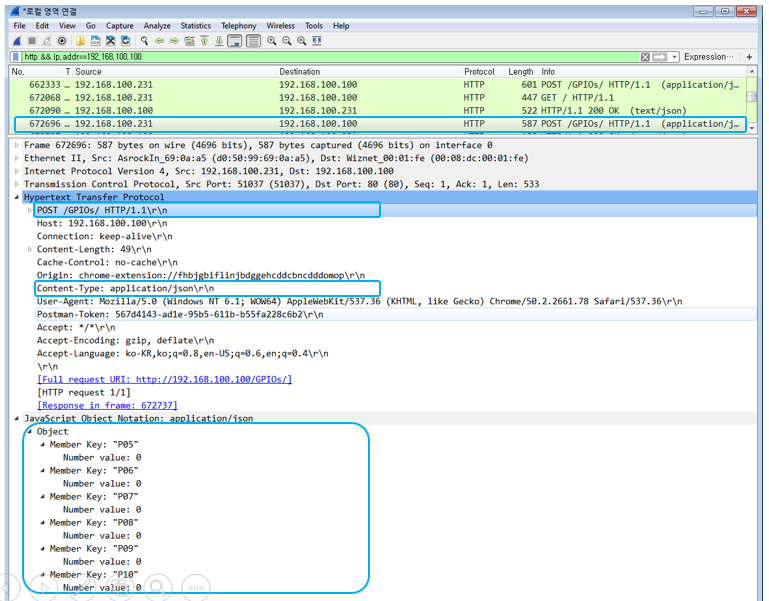The image size is (769, 601).
Task: Sort by the Length column header
Action: [x=523, y=72]
